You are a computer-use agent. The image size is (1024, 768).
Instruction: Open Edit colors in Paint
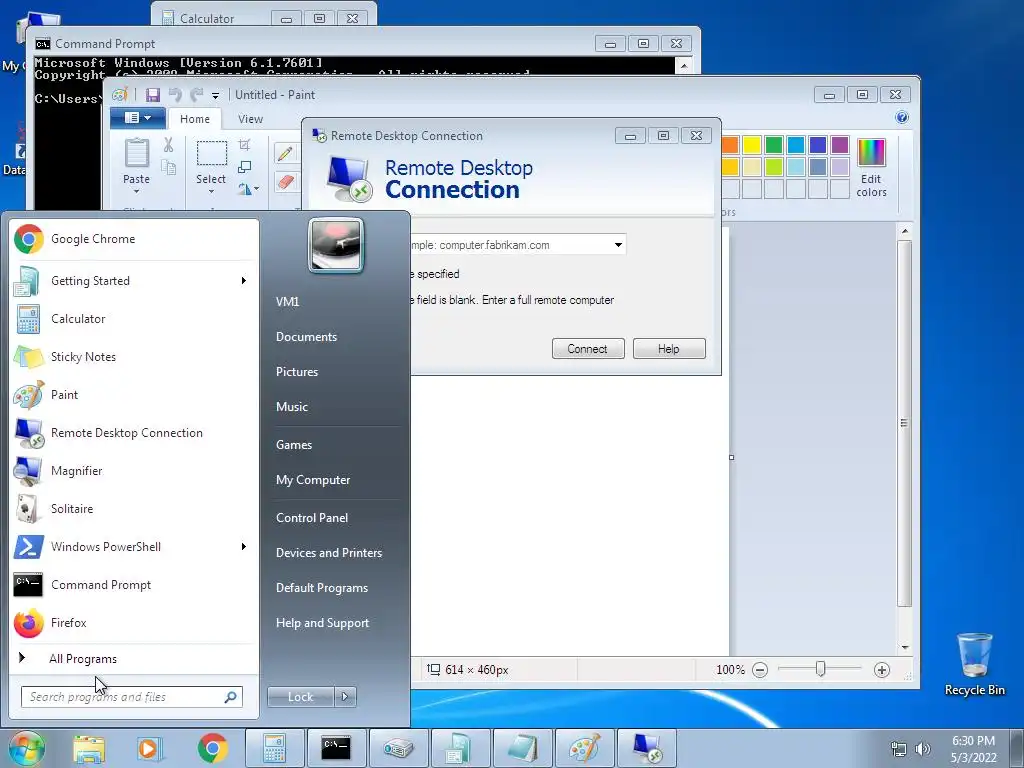click(871, 168)
